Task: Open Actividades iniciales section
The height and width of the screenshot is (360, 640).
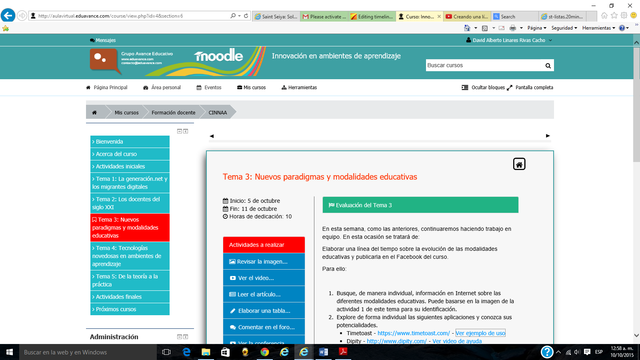Action: click(130, 166)
